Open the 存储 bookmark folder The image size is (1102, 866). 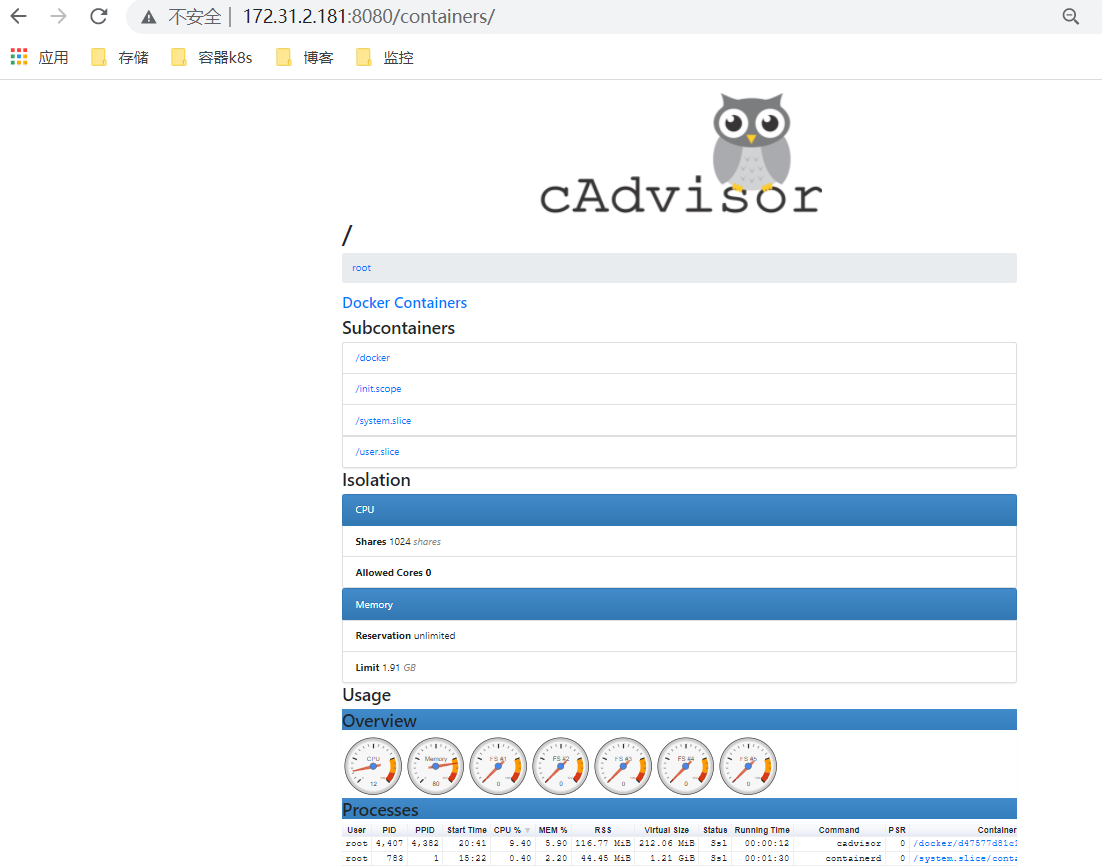tap(120, 58)
